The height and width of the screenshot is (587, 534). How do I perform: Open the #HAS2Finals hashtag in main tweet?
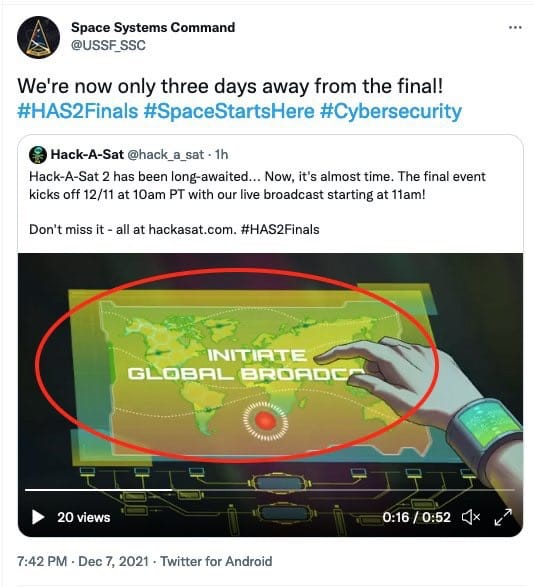78,111
